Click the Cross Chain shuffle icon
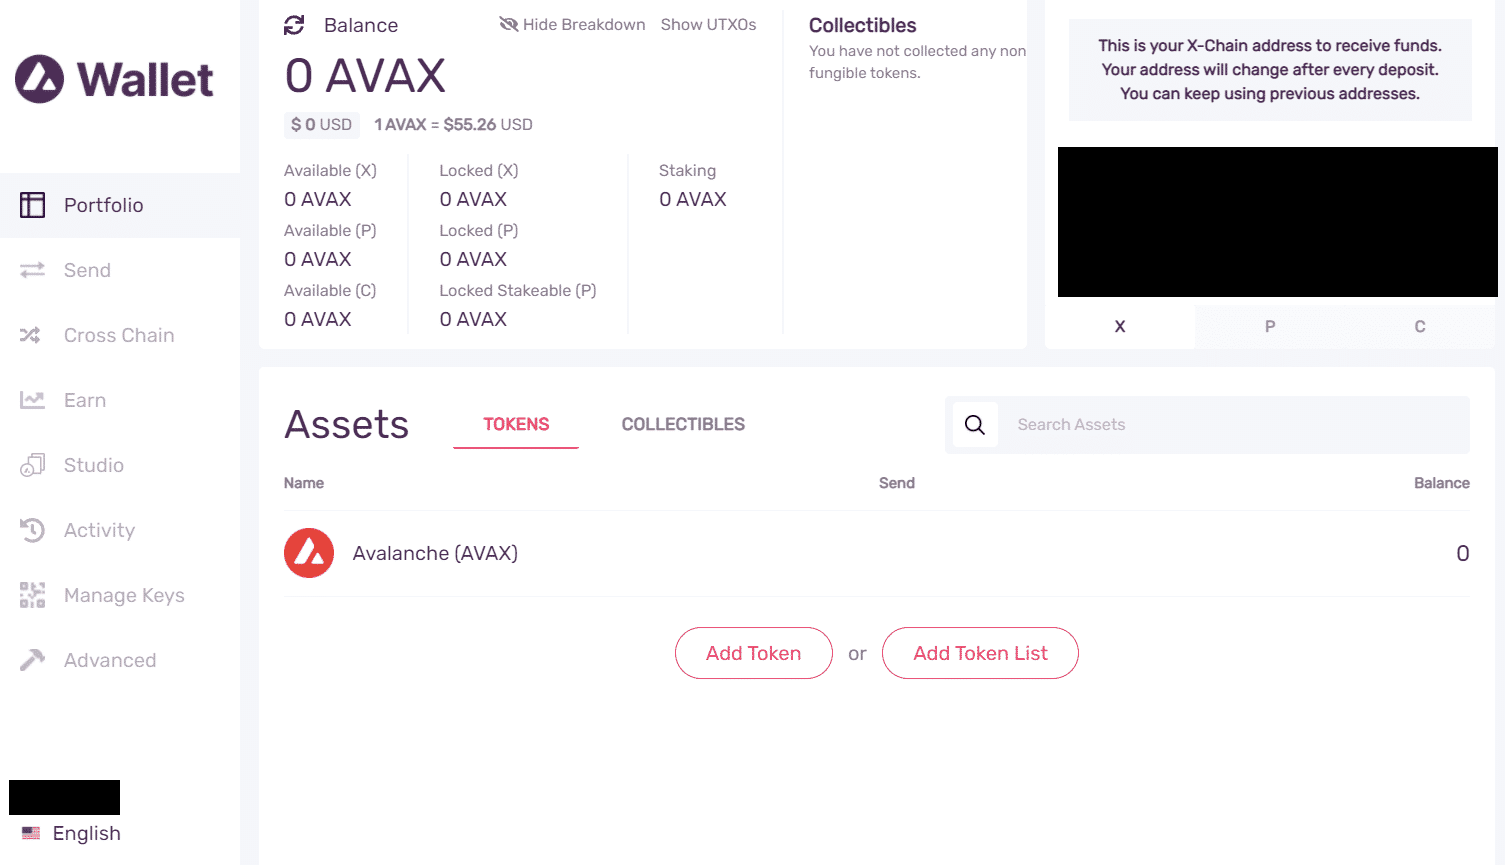This screenshot has width=1505, height=865. click(x=31, y=335)
